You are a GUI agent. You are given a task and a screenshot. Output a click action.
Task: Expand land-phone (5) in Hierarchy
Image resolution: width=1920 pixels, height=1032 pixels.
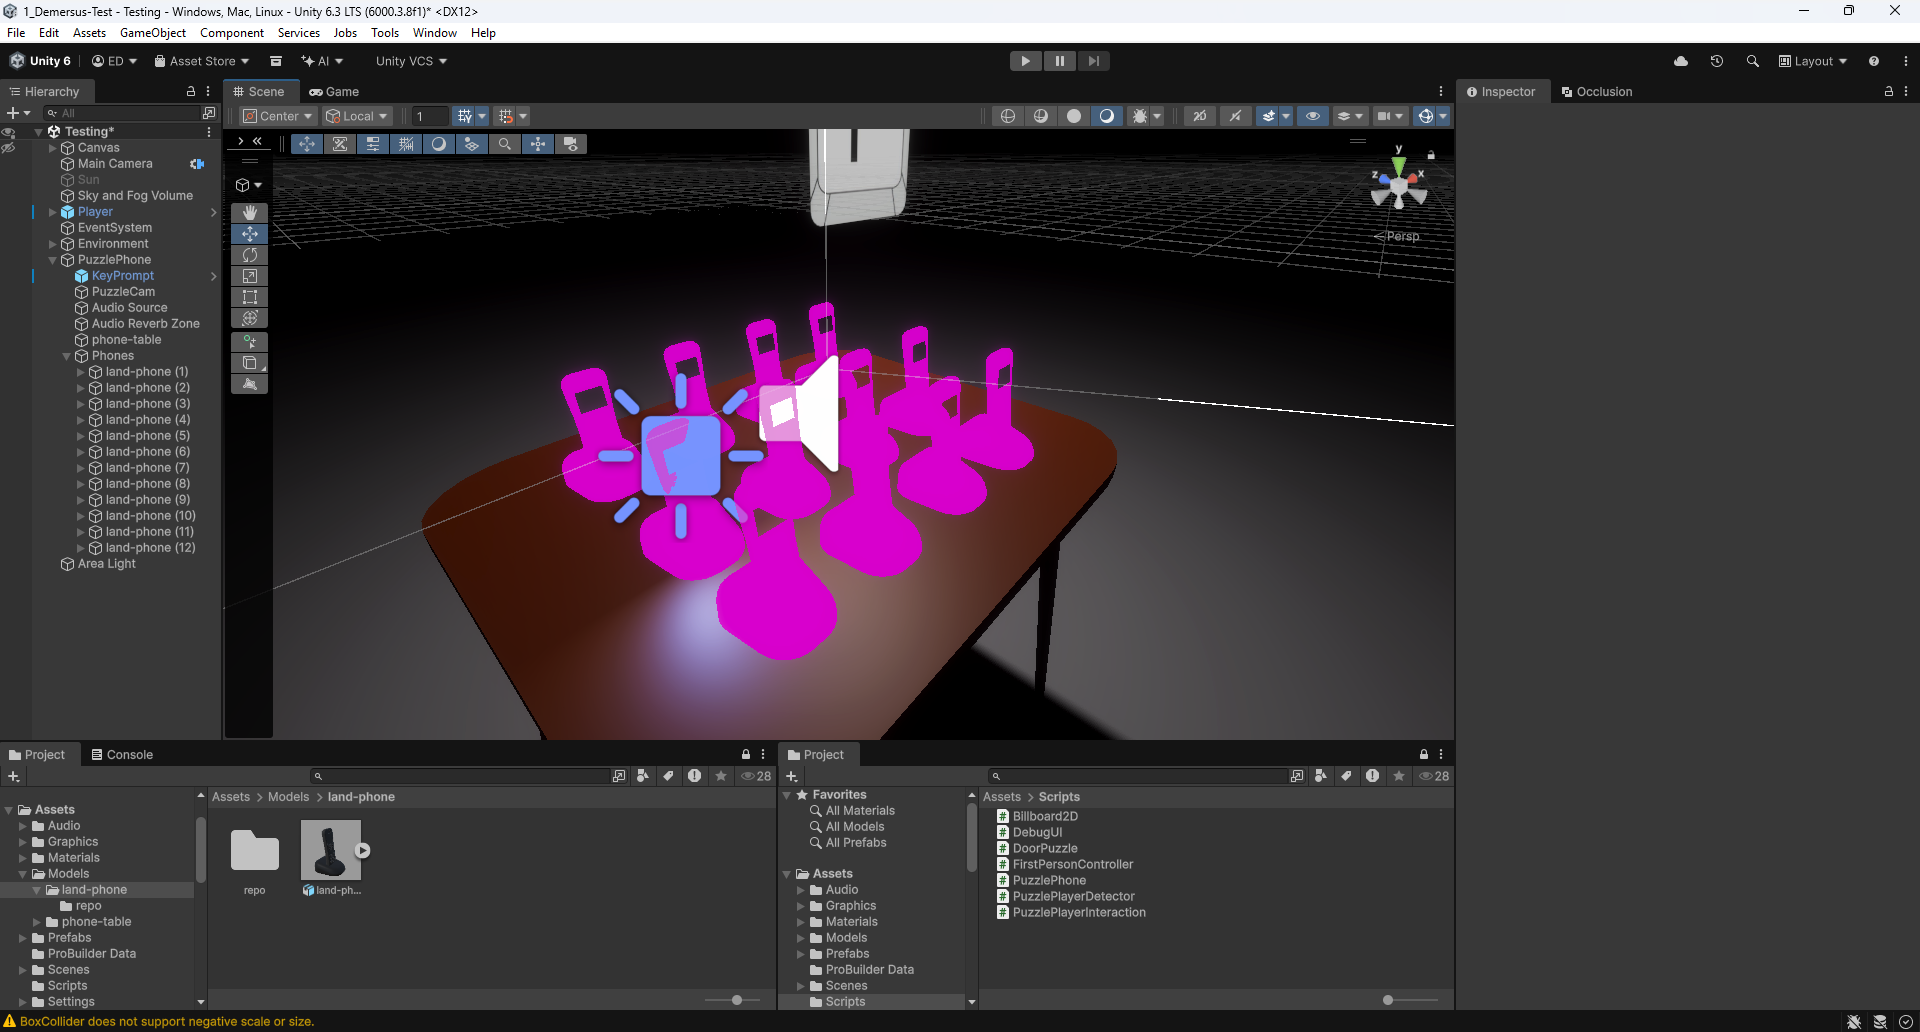coord(81,436)
